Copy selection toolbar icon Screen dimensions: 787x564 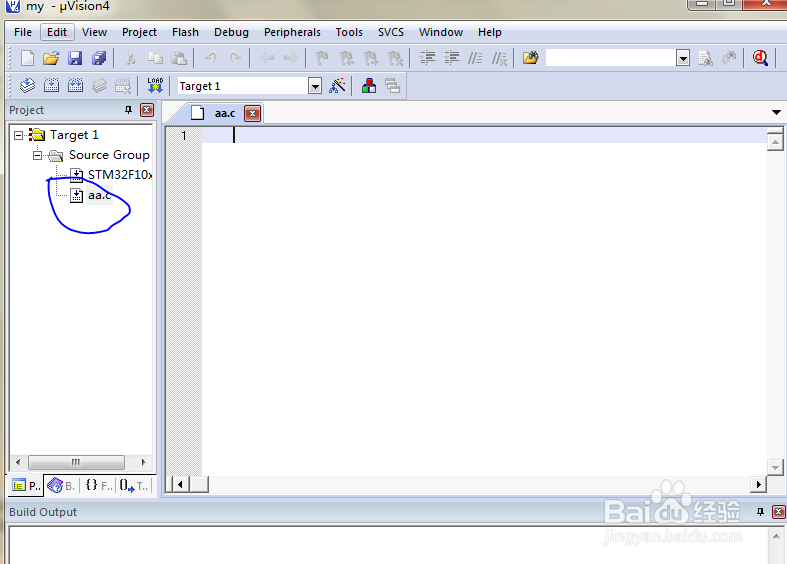(x=155, y=58)
